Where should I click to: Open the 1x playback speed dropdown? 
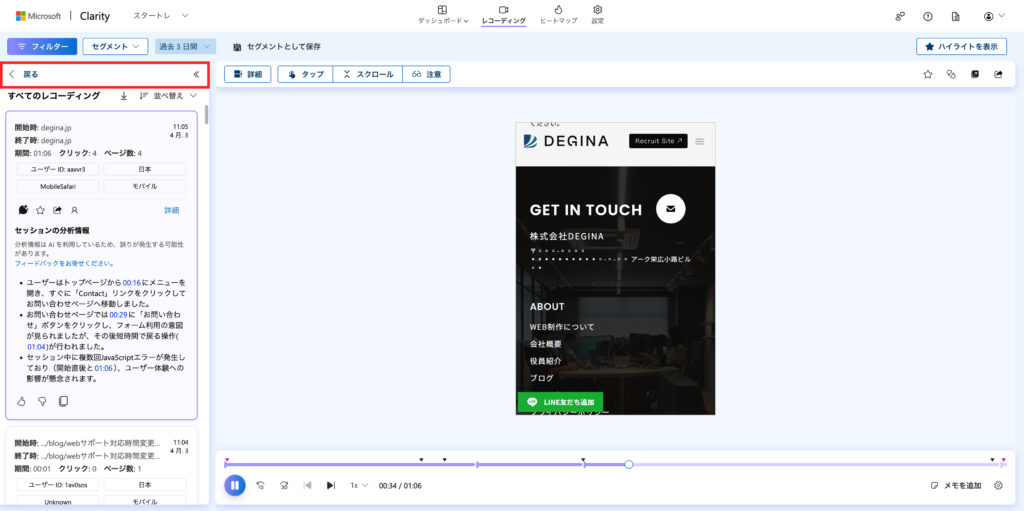358,485
